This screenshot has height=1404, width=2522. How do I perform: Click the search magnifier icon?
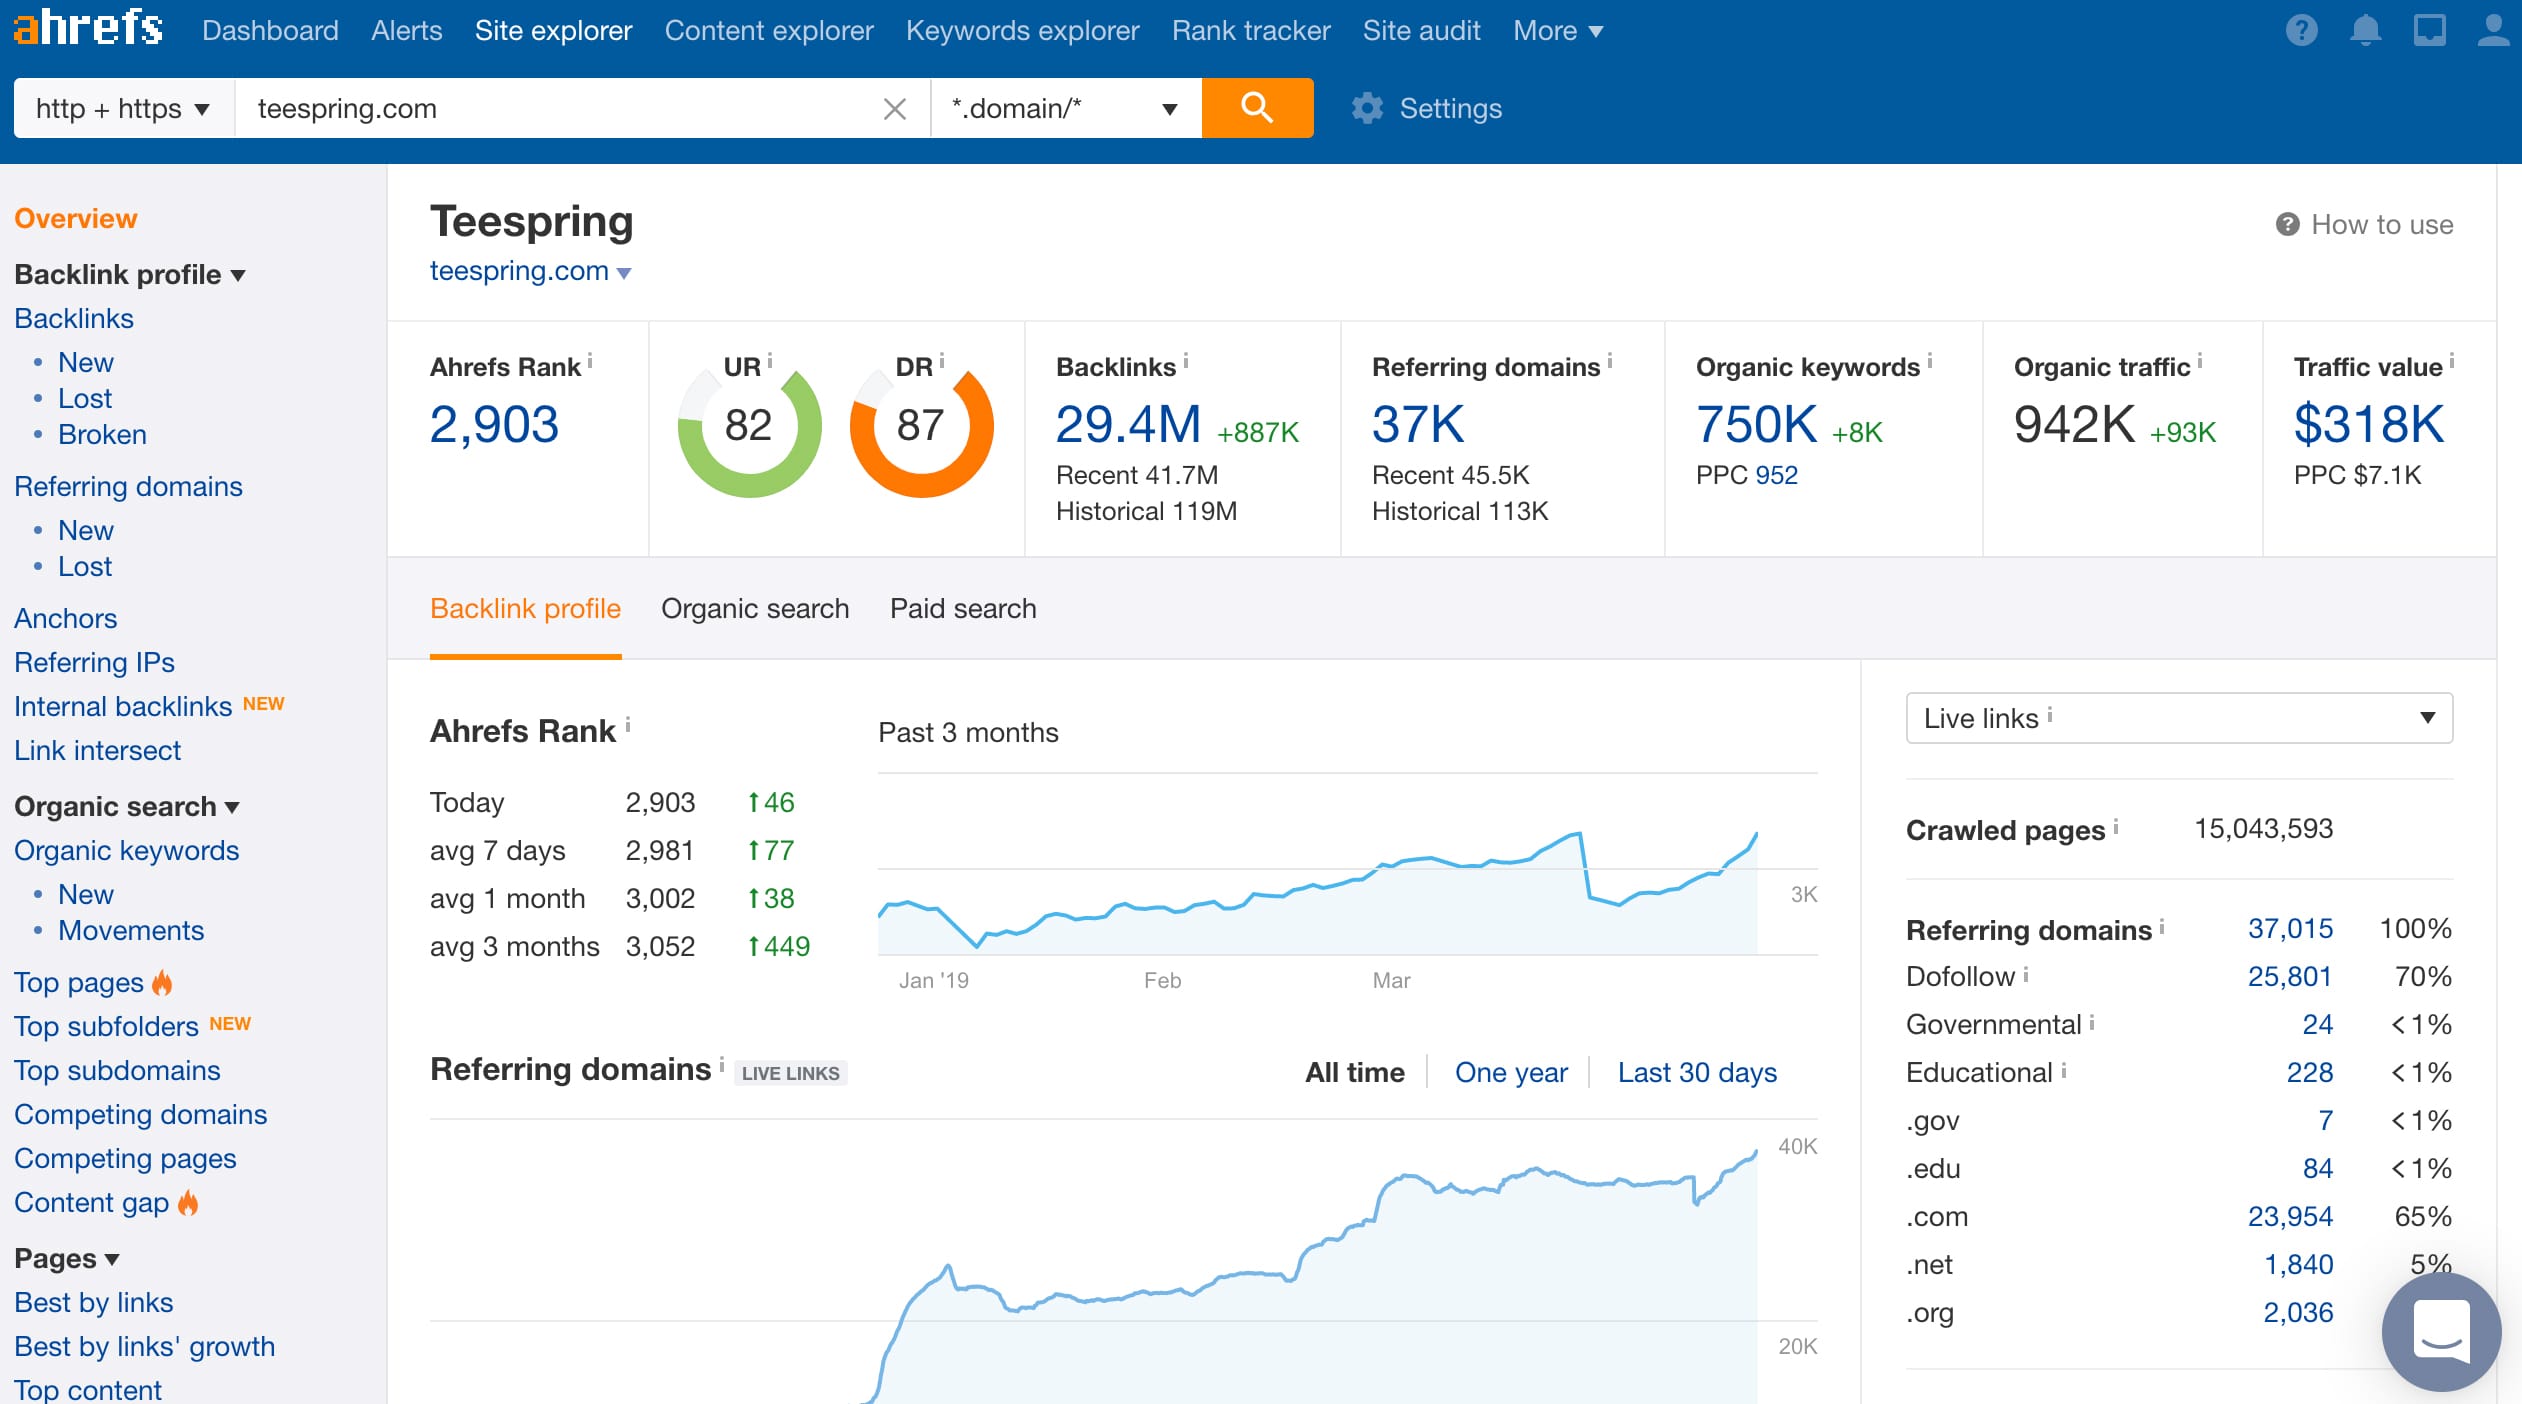(1257, 109)
